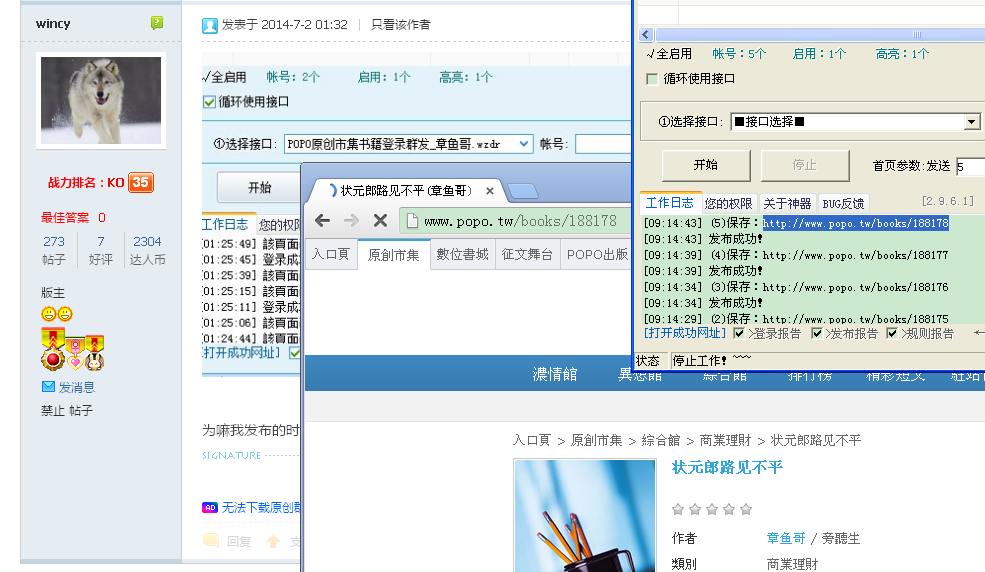Rate the book three stars

(712, 509)
